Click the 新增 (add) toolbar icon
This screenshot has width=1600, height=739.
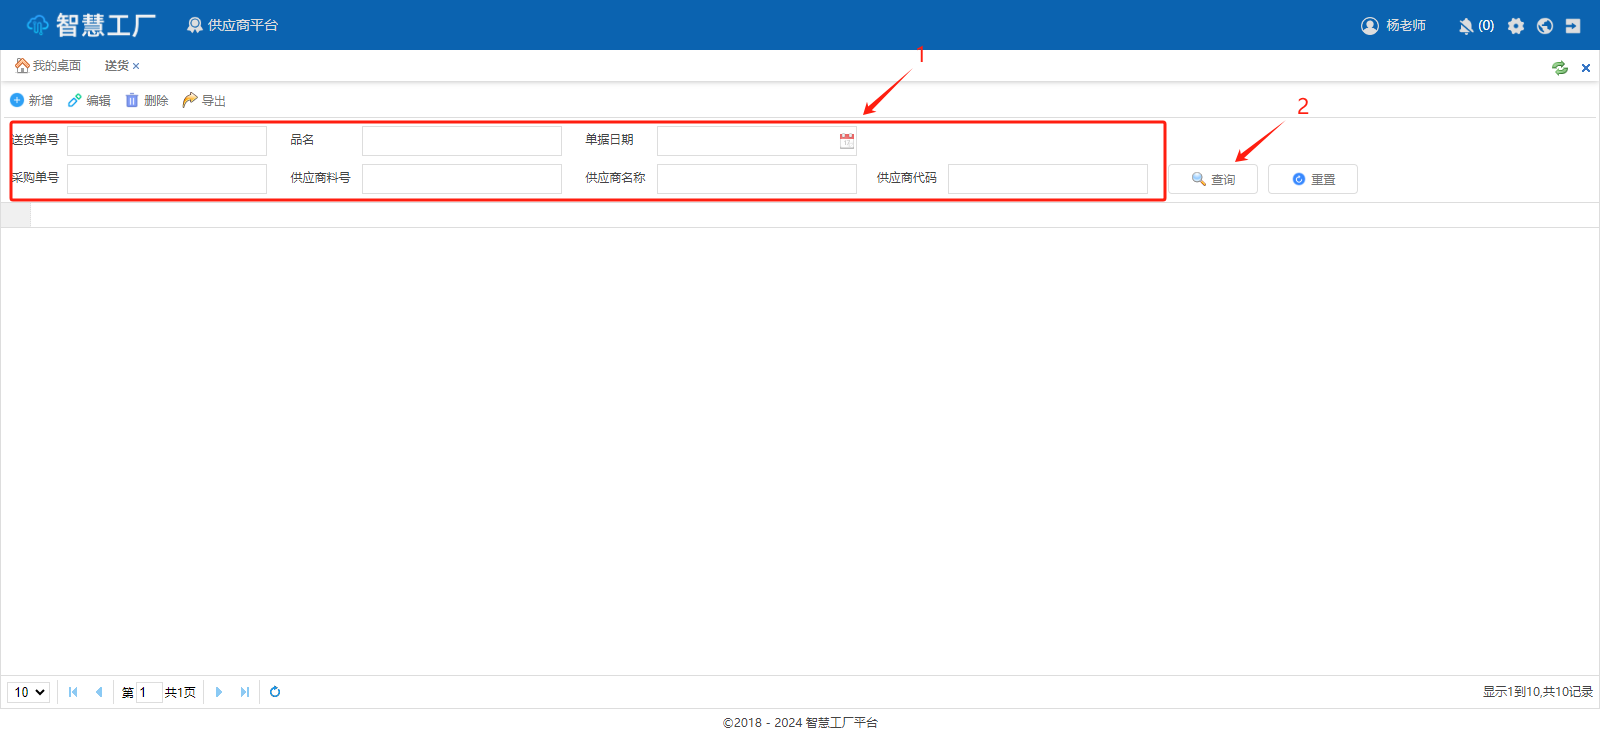17,100
